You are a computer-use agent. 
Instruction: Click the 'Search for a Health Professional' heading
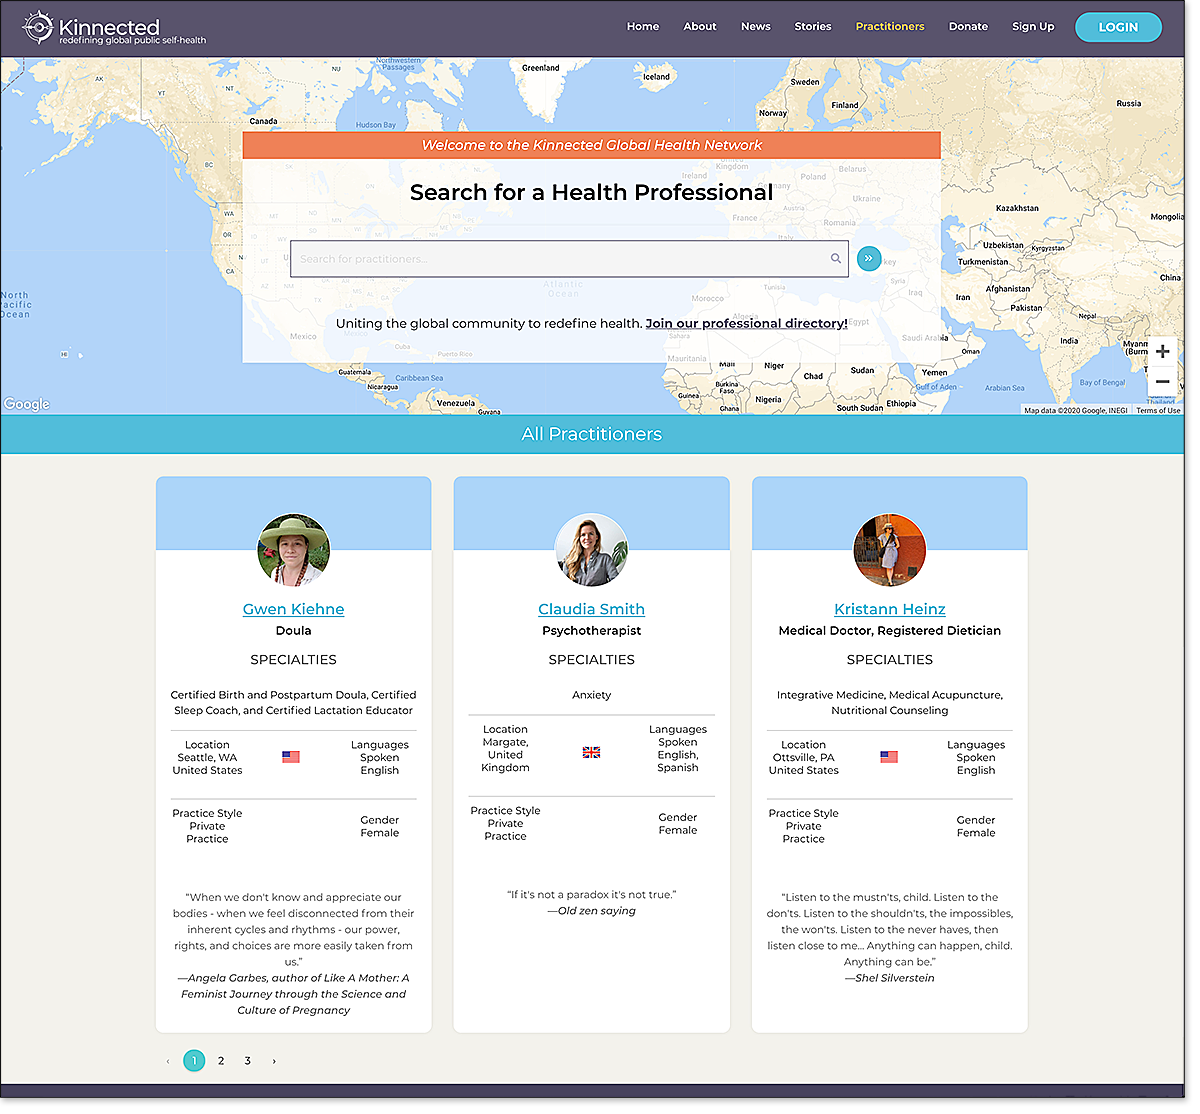coord(592,192)
